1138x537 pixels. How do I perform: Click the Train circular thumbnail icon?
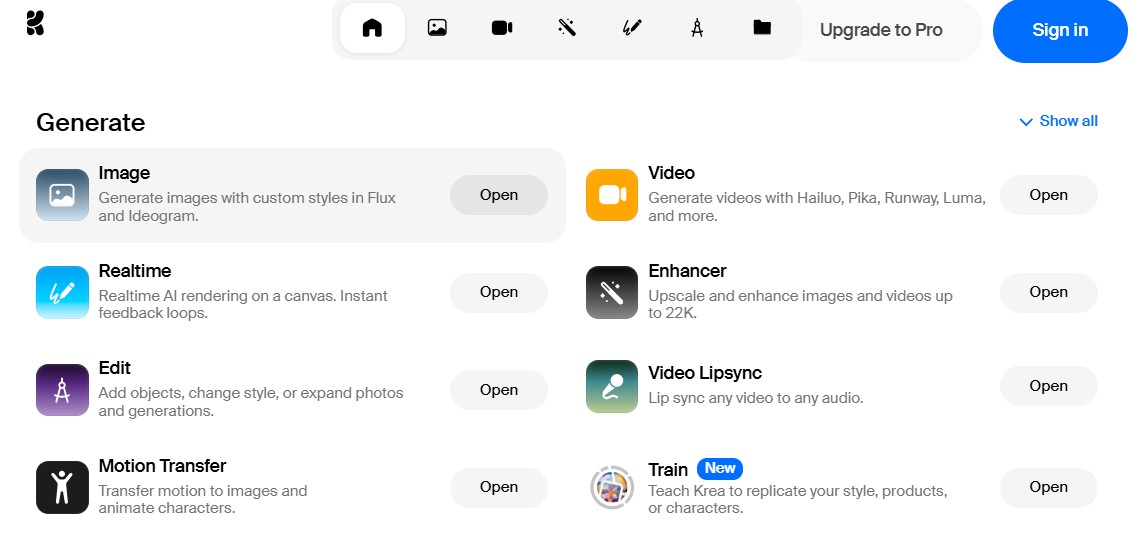[x=611, y=487]
